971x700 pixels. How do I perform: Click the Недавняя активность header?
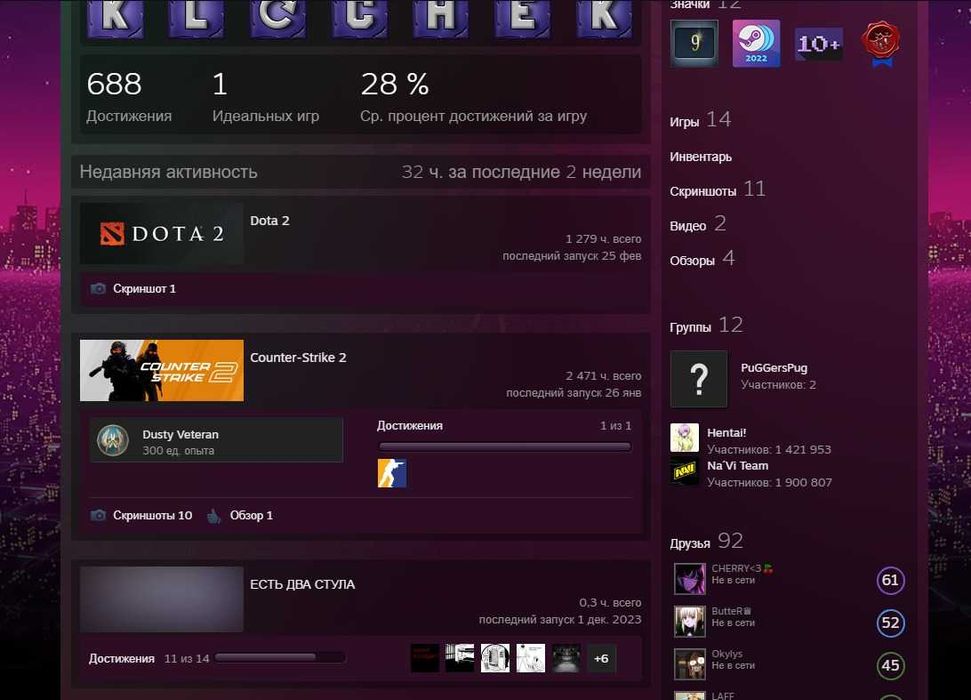pos(168,172)
